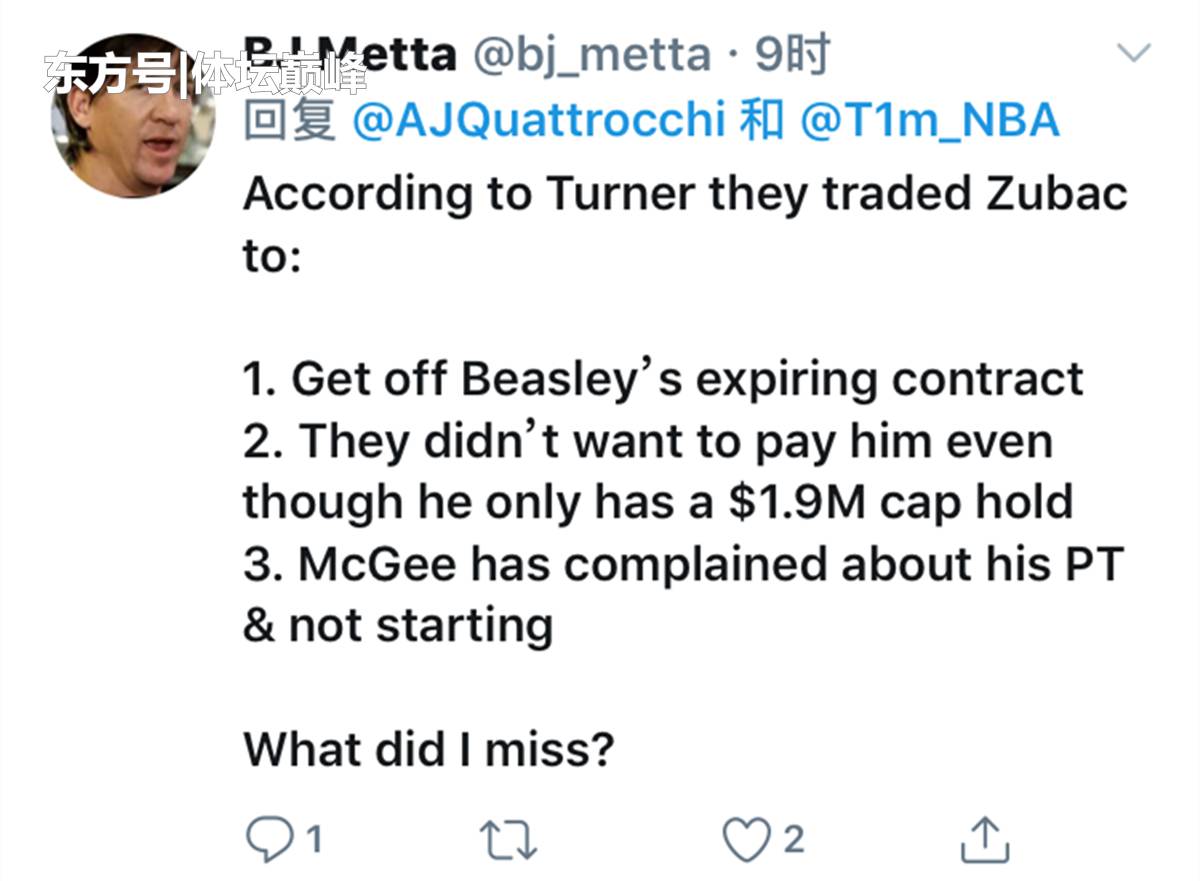Expand the tweet options chevron
The height and width of the screenshot is (881, 1200).
point(1133,52)
